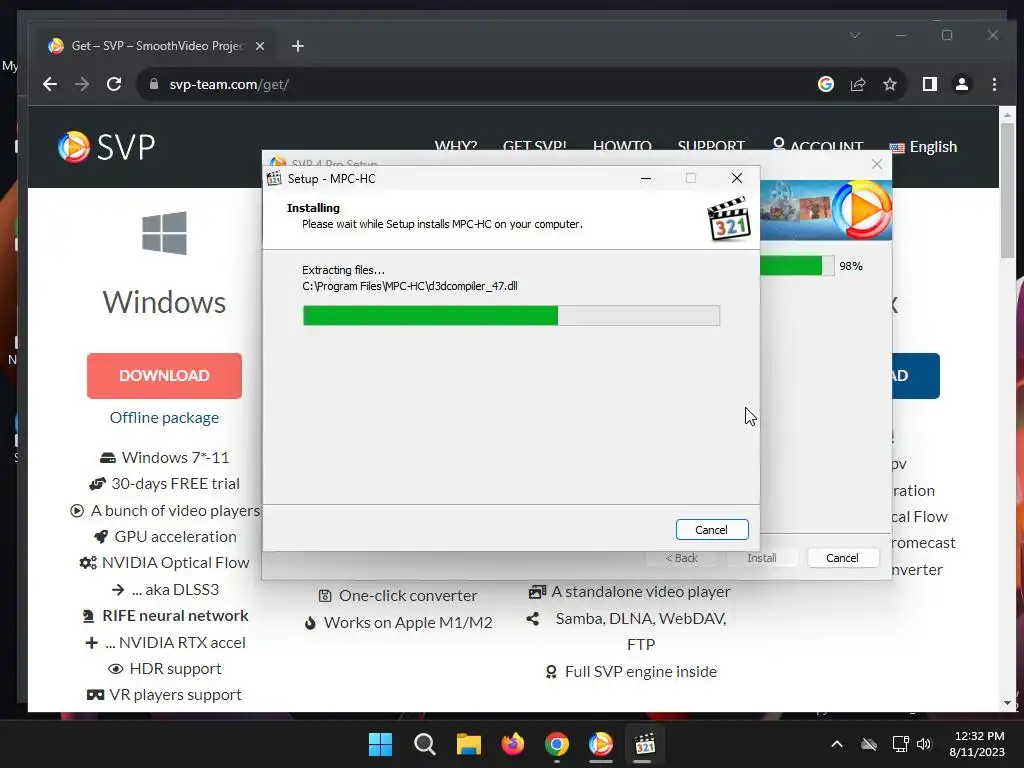Open Chrome three-dot menu
Viewport: 1024px width, 768px height.
pos(994,84)
